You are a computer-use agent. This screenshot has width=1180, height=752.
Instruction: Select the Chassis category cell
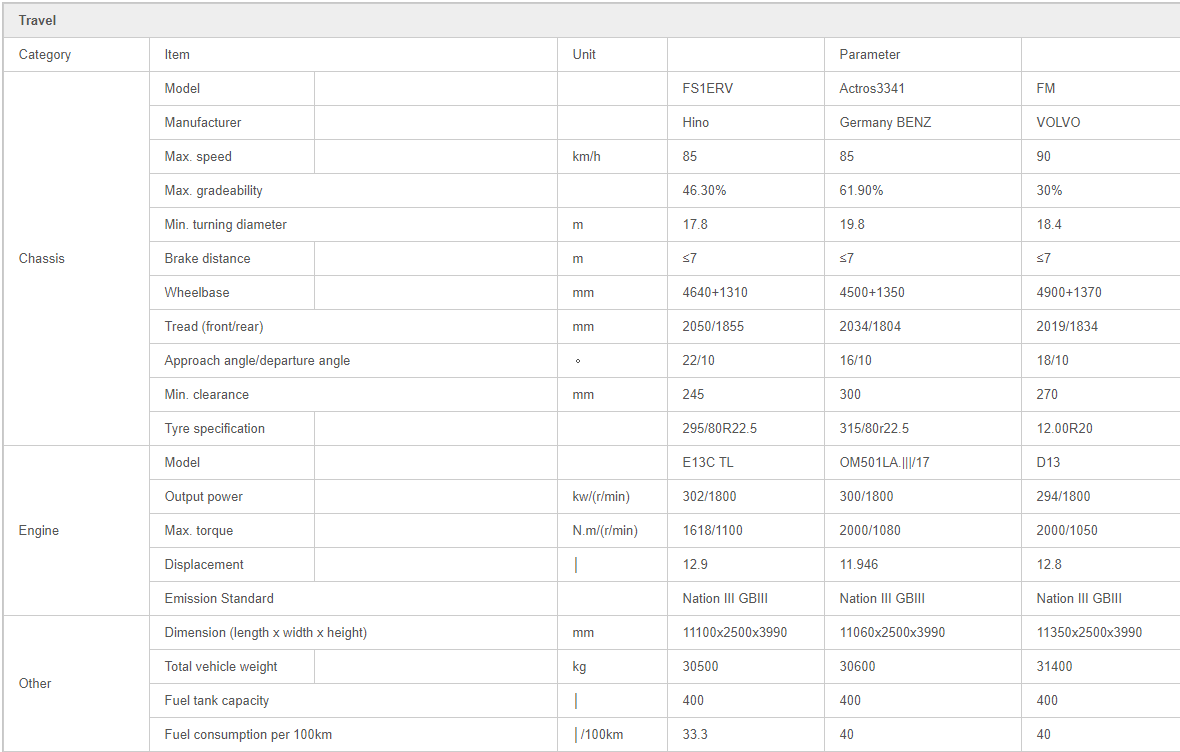tap(41, 258)
